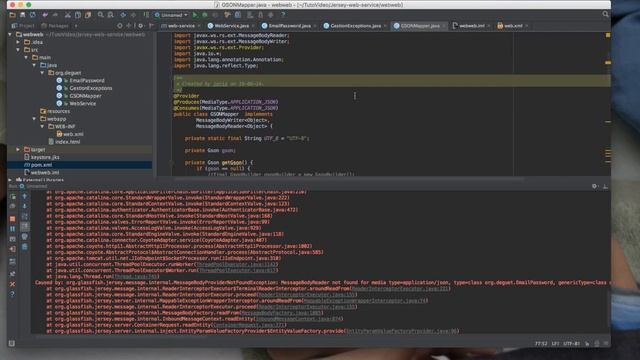Click the UTF-8 encoding in status bar
This screenshot has height=360, width=640.
coord(571,344)
